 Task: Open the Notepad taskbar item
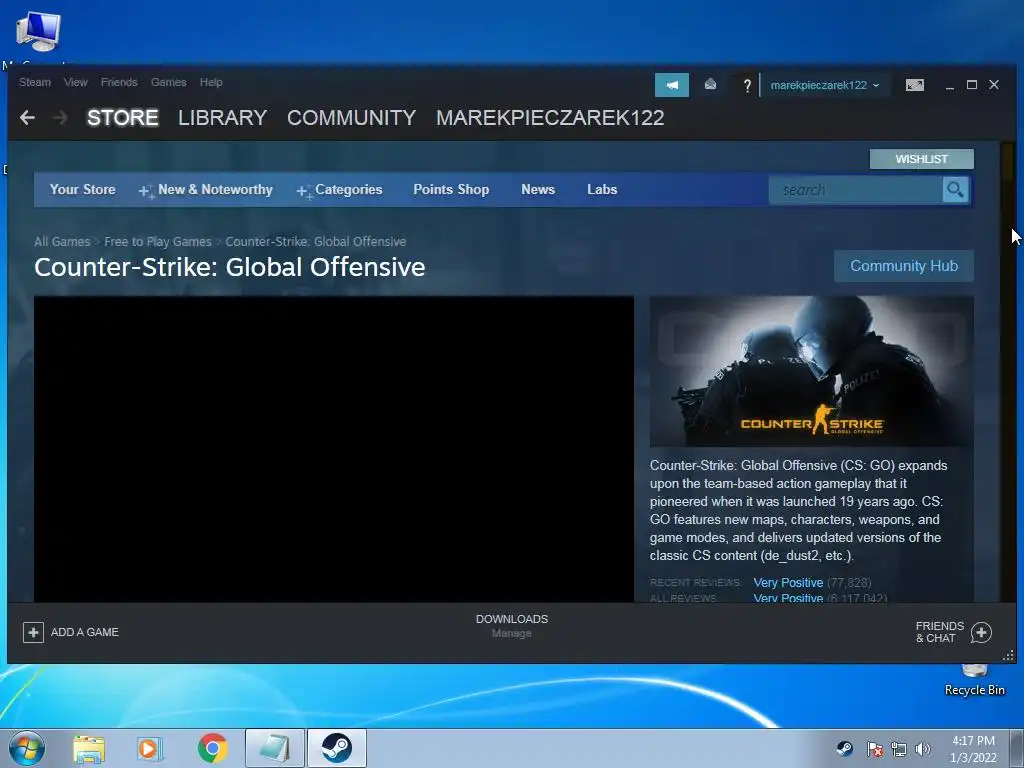(x=275, y=748)
